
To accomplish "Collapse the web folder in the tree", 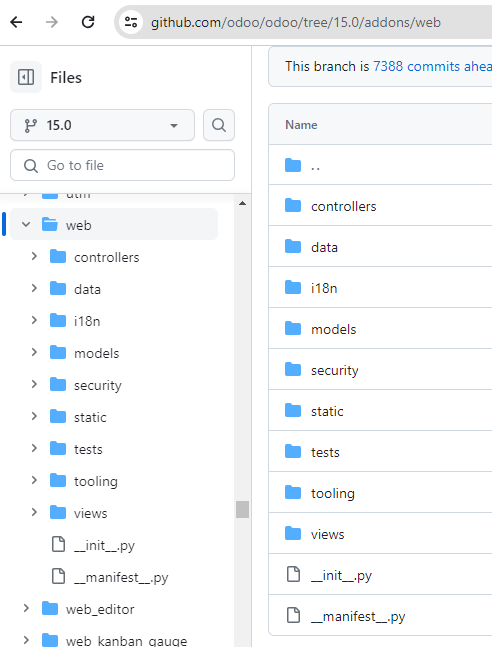I will tap(26, 224).
